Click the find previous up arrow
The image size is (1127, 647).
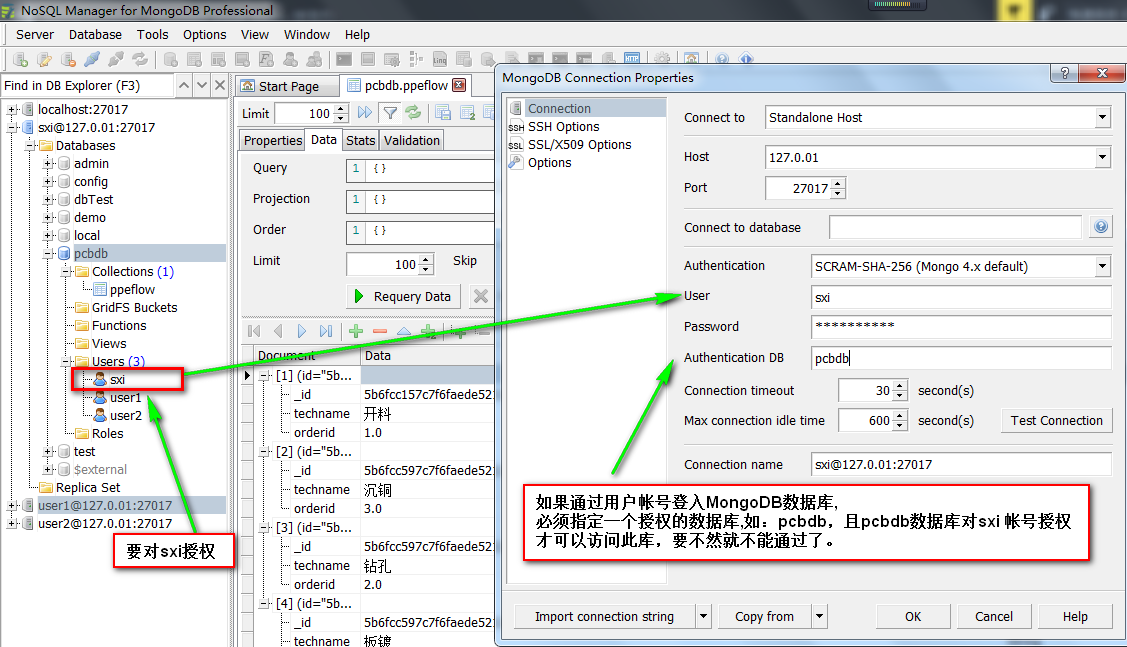coord(184,86)
